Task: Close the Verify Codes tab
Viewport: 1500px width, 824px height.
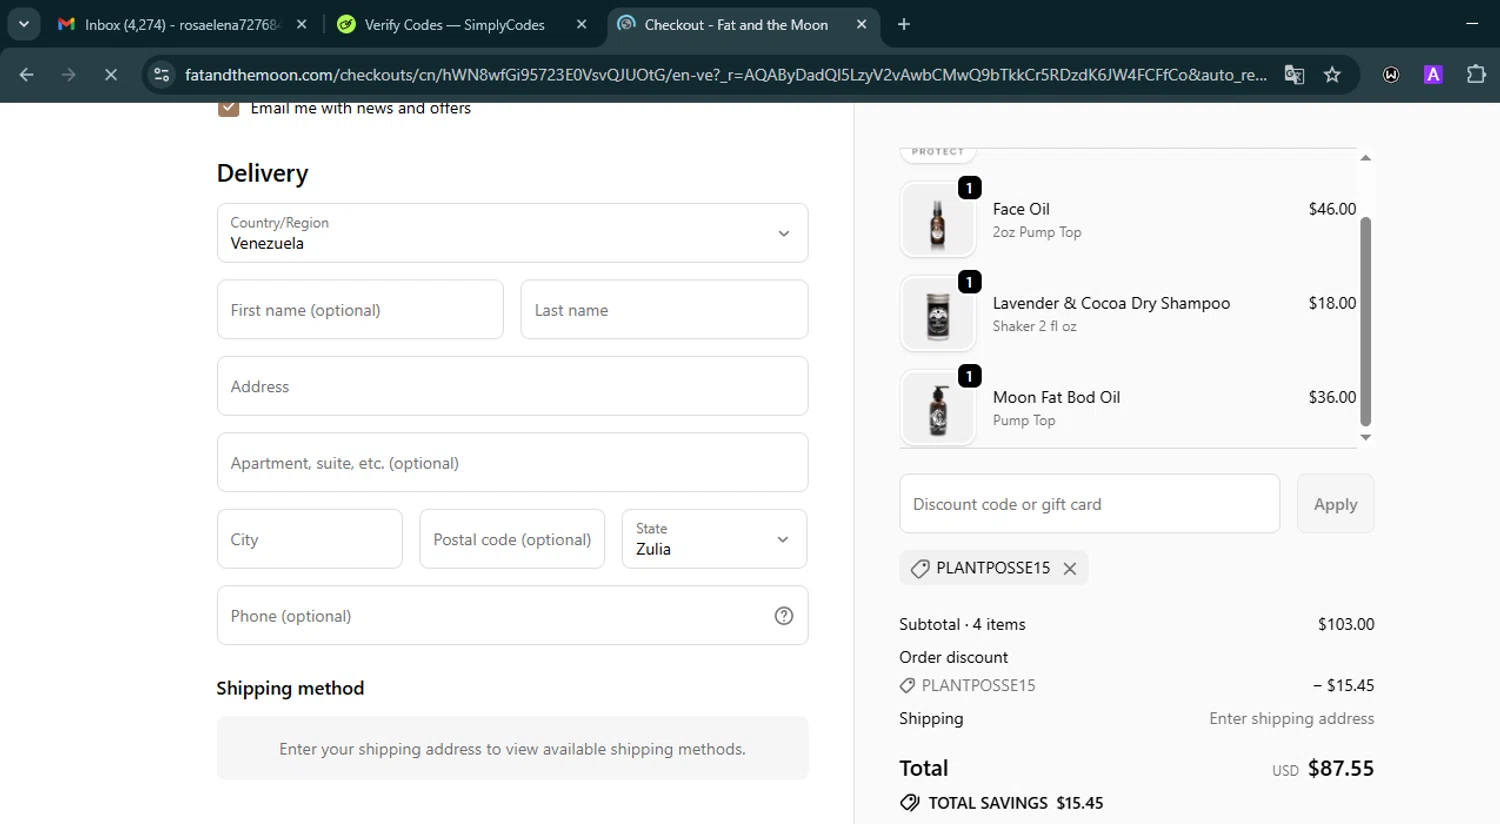Action: tap(581, 24)
